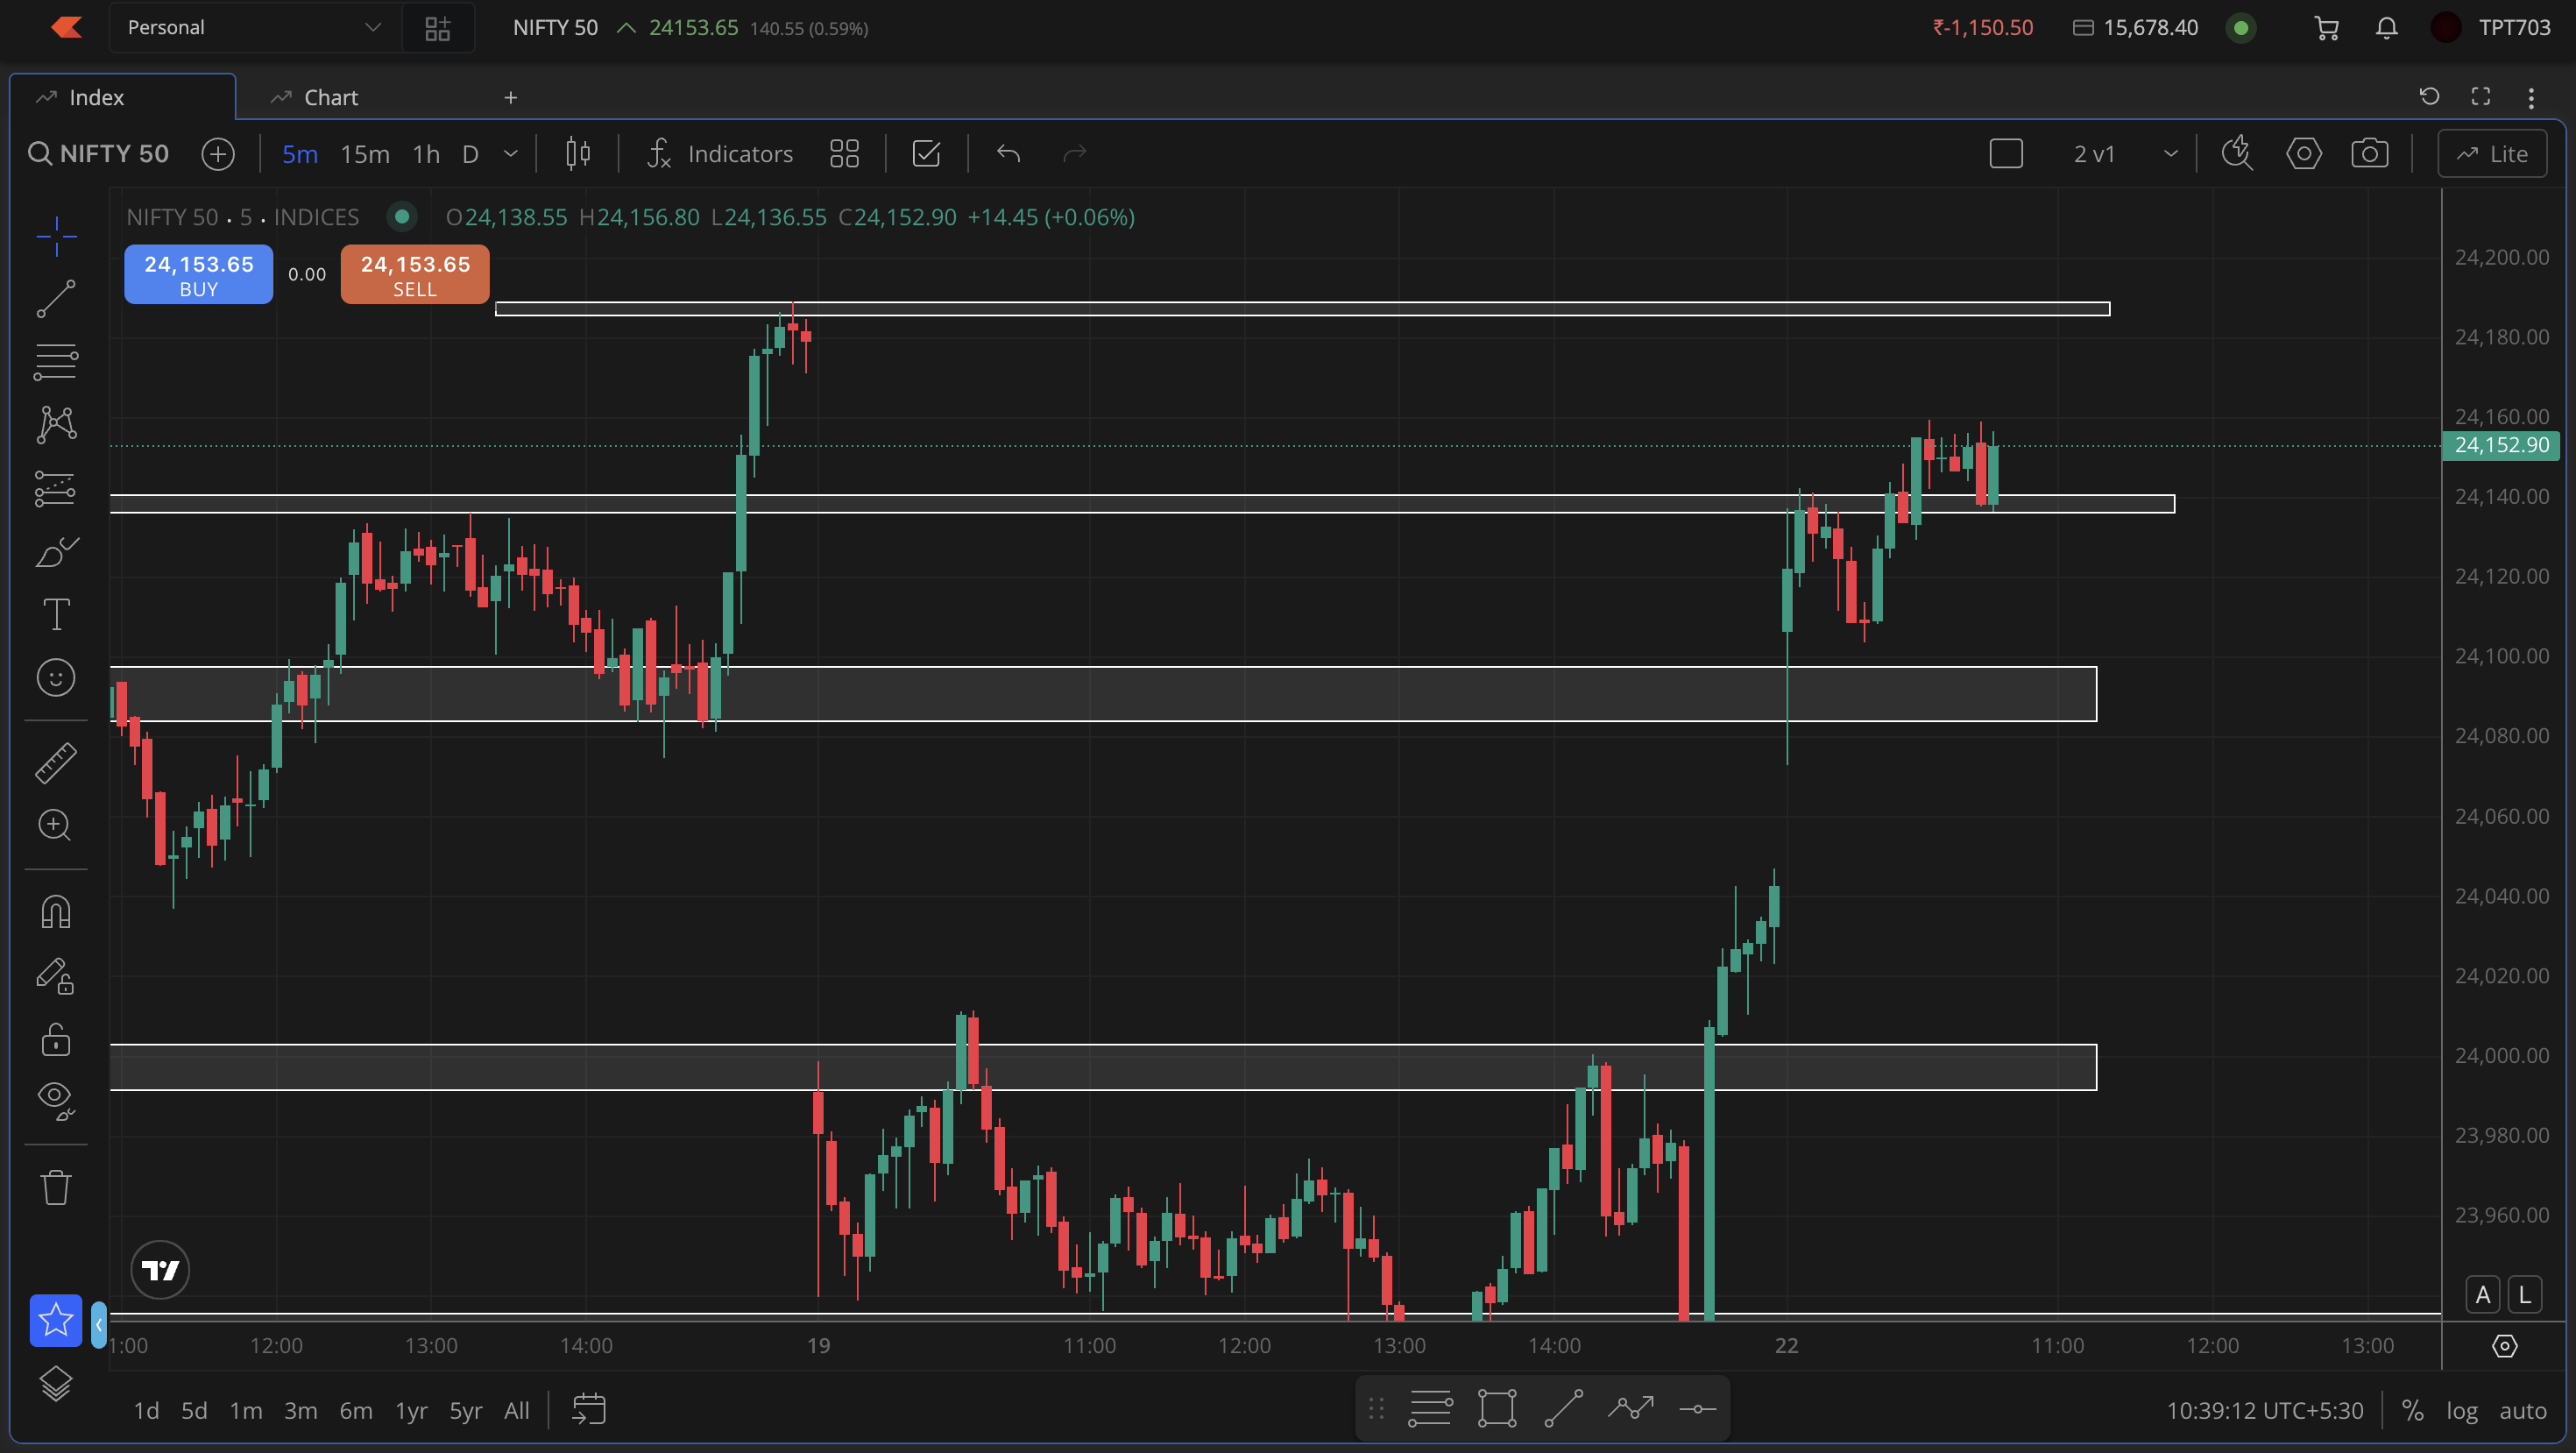Open the TPT703 profile menu

2491,28
